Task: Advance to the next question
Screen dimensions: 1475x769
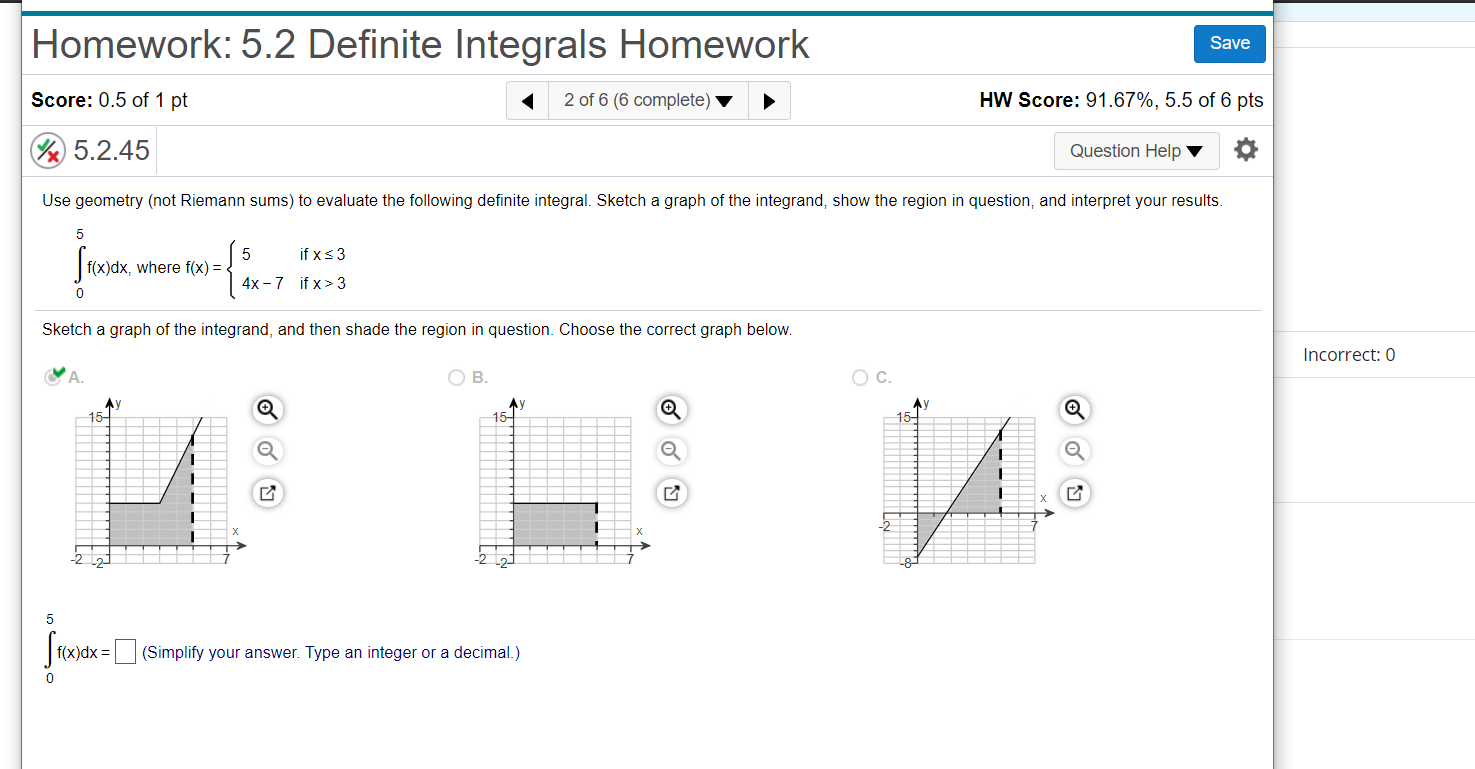Action: point(769,100)
